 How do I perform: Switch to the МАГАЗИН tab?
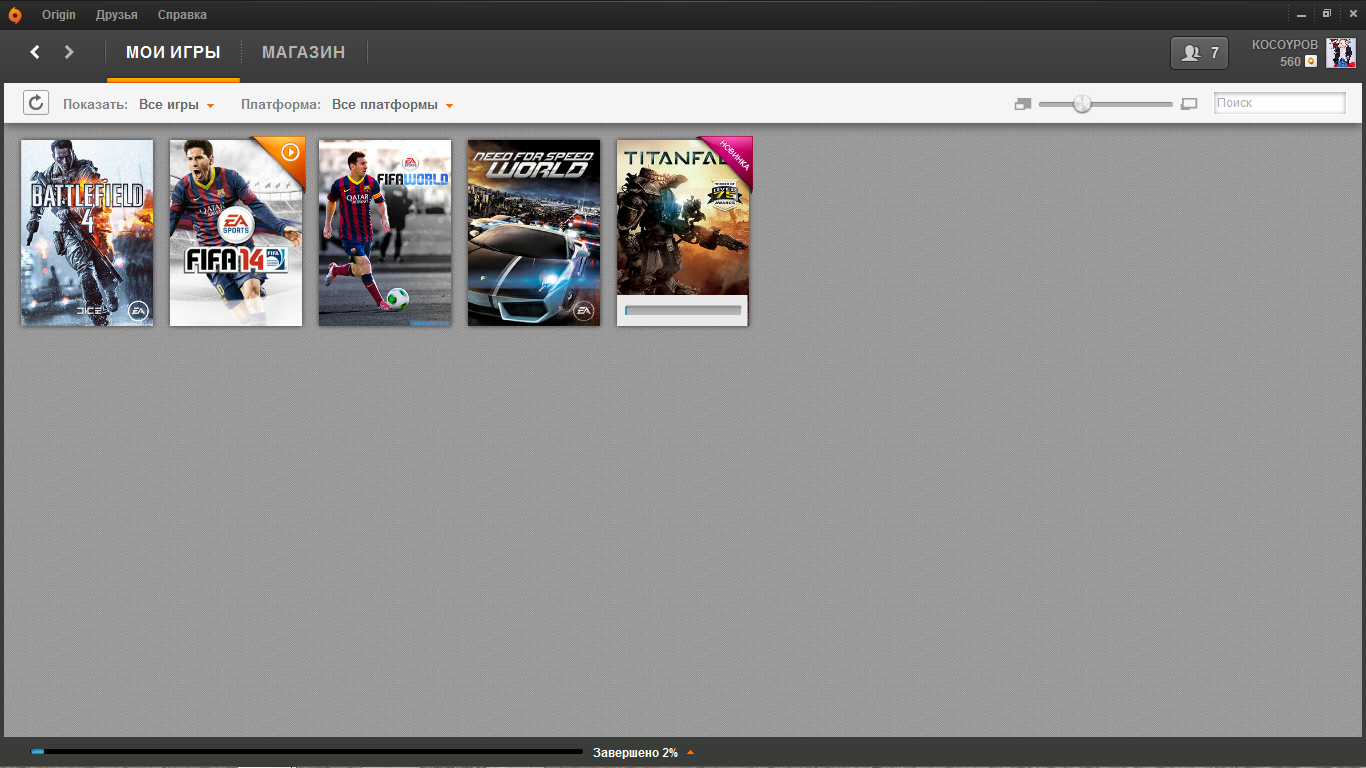304,52
